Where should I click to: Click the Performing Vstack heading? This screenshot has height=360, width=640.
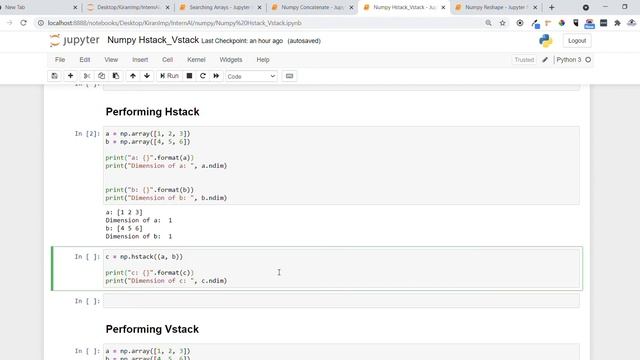(x=152, y=329)
